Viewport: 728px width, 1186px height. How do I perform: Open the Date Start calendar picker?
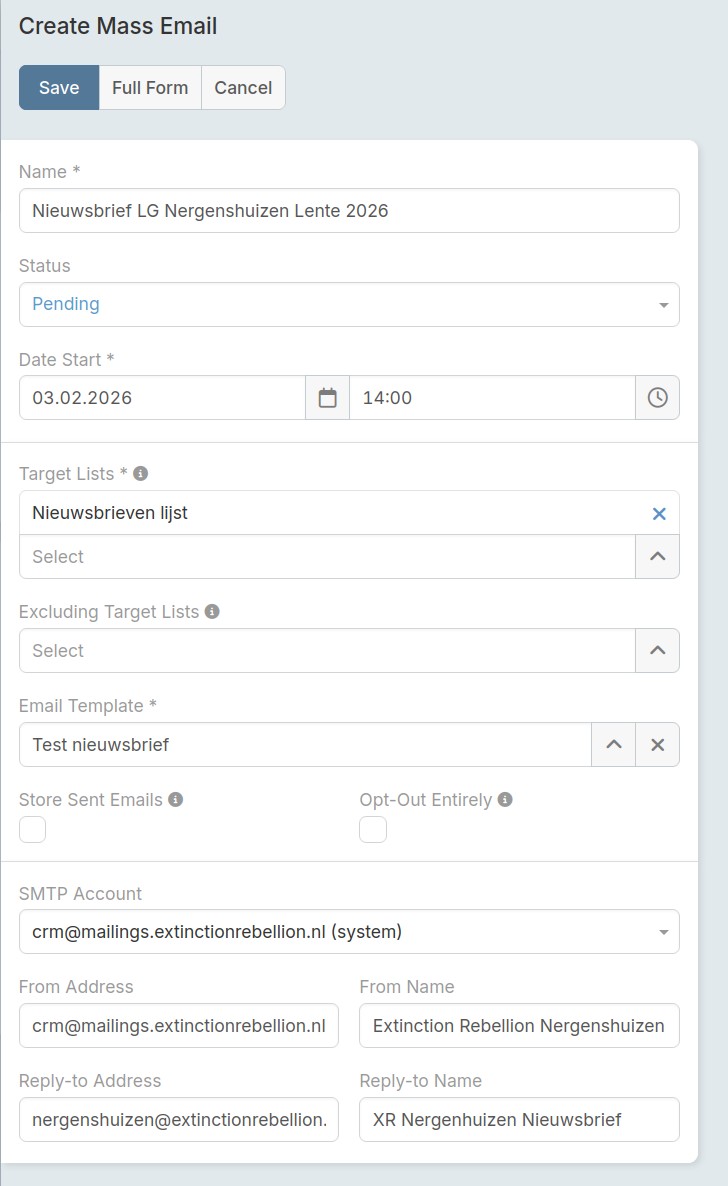pos(327,398)
